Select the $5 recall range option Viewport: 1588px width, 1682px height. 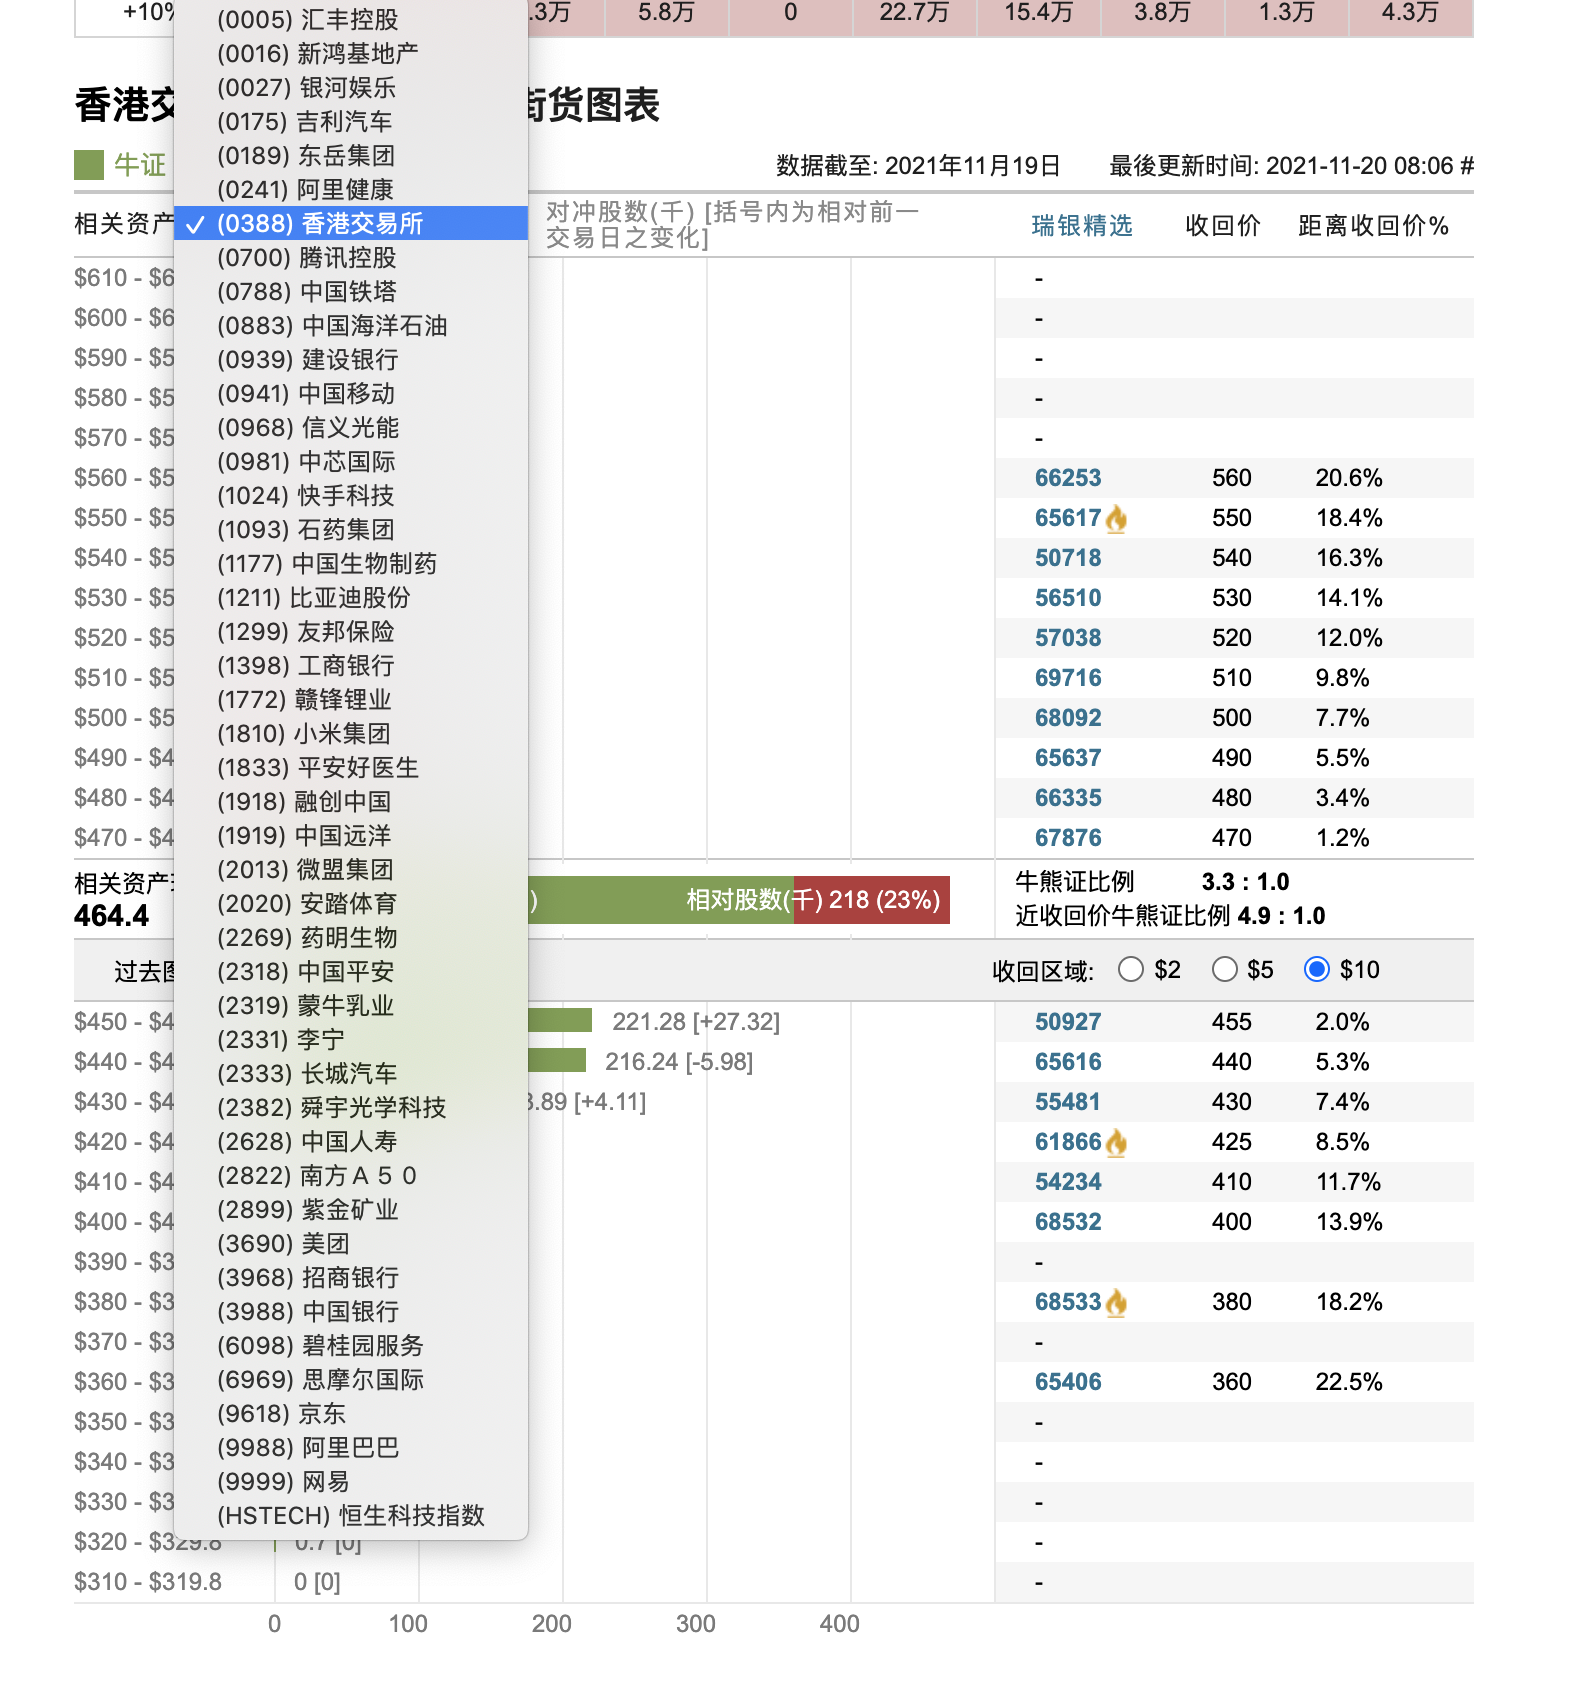[1224, 970]
